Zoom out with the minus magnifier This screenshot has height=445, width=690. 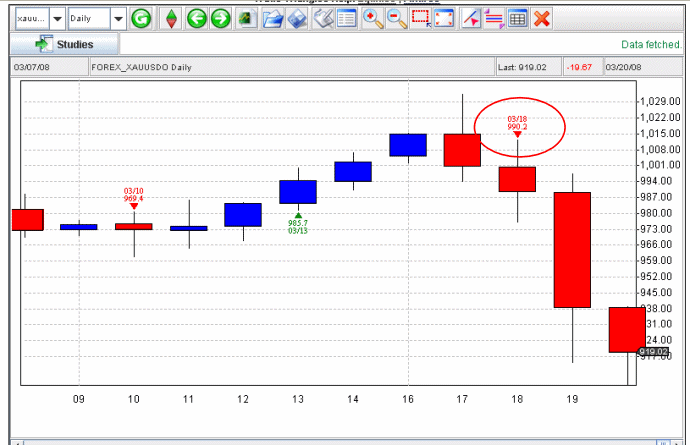pos(396,18)
